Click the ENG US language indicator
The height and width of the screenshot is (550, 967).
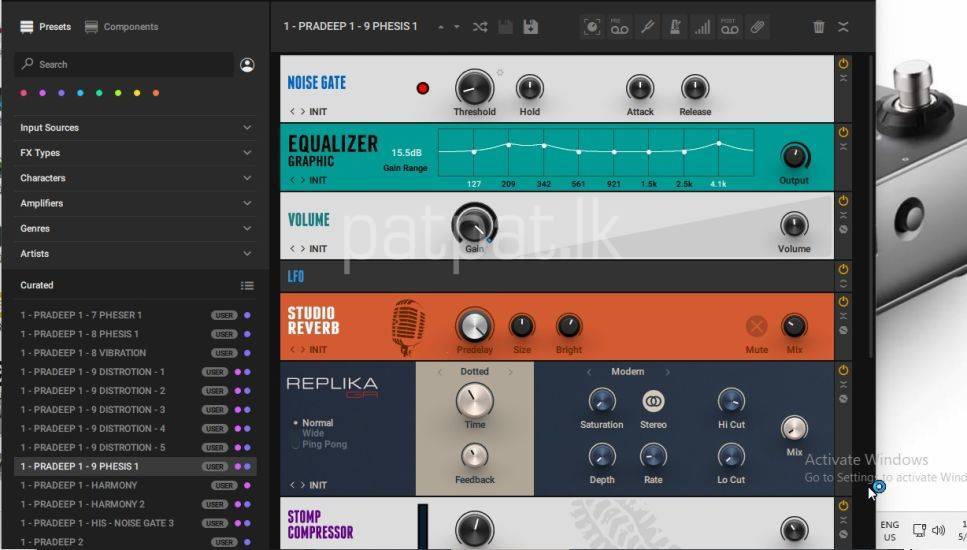(889, 530)
